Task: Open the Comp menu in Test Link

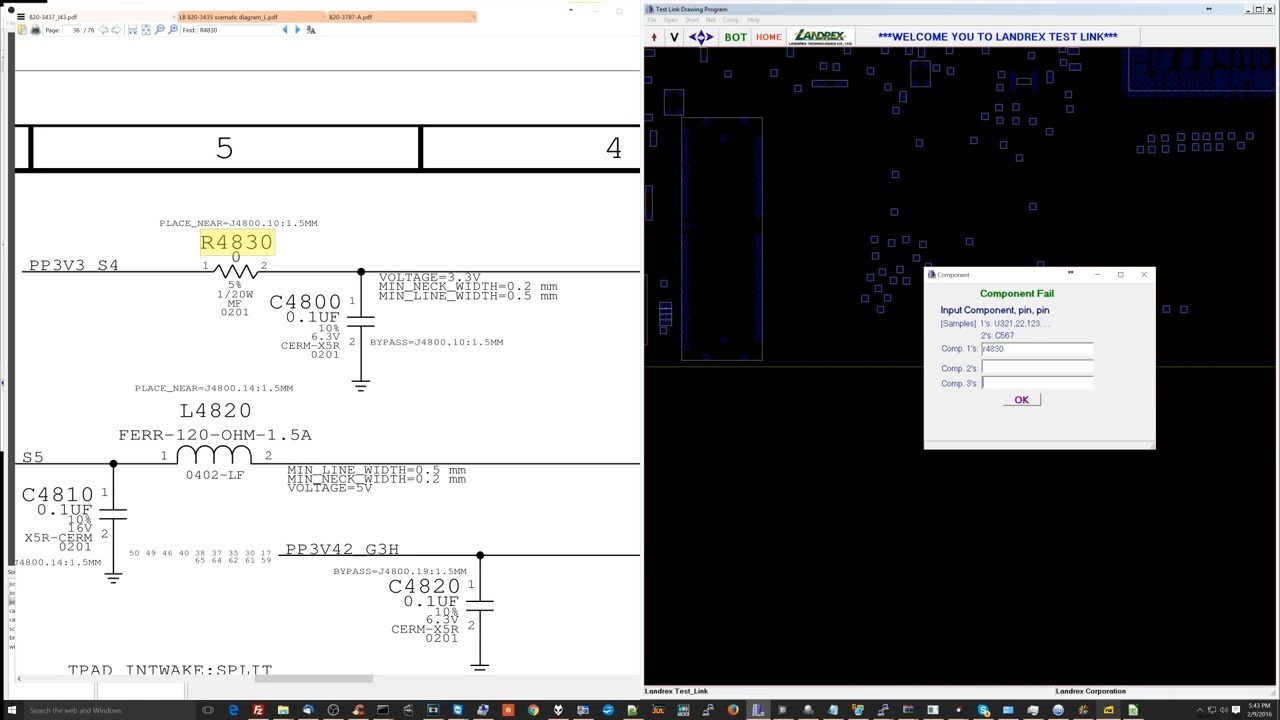Action: pos(731,20)
